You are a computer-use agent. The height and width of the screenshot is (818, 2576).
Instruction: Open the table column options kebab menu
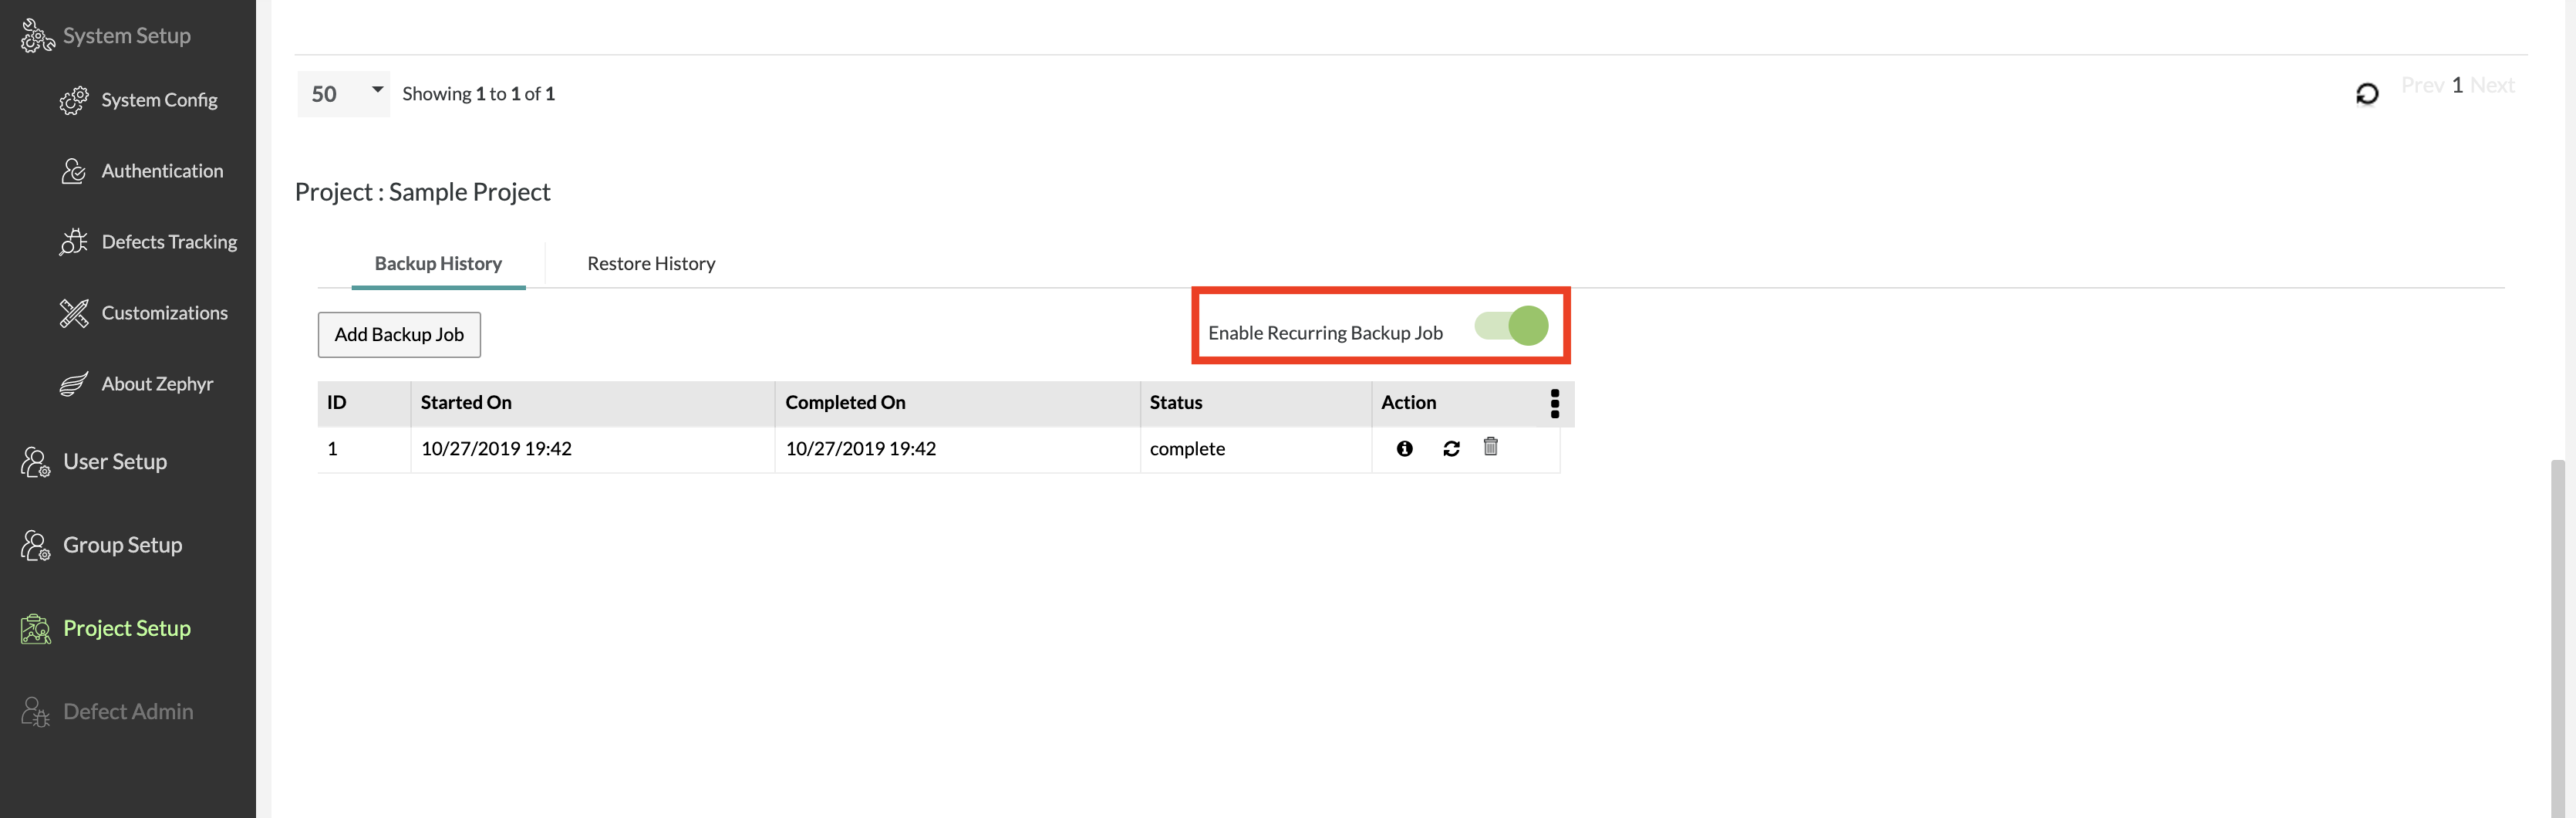[x=1554, y=403]
